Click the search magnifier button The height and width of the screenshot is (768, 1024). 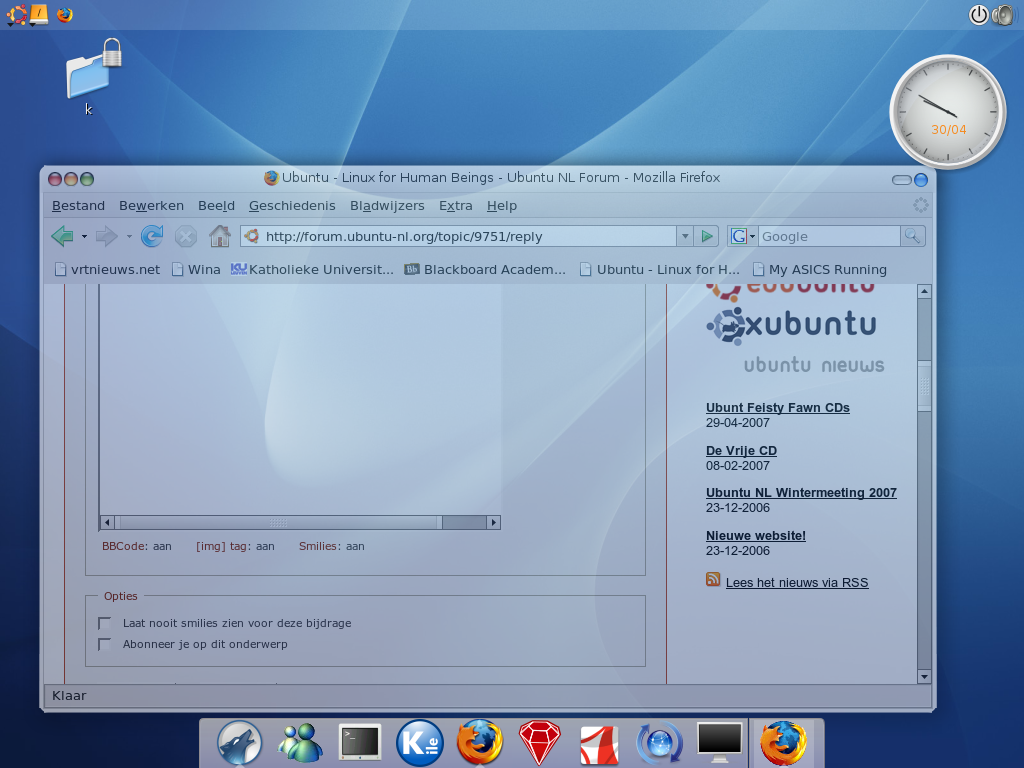912,236
